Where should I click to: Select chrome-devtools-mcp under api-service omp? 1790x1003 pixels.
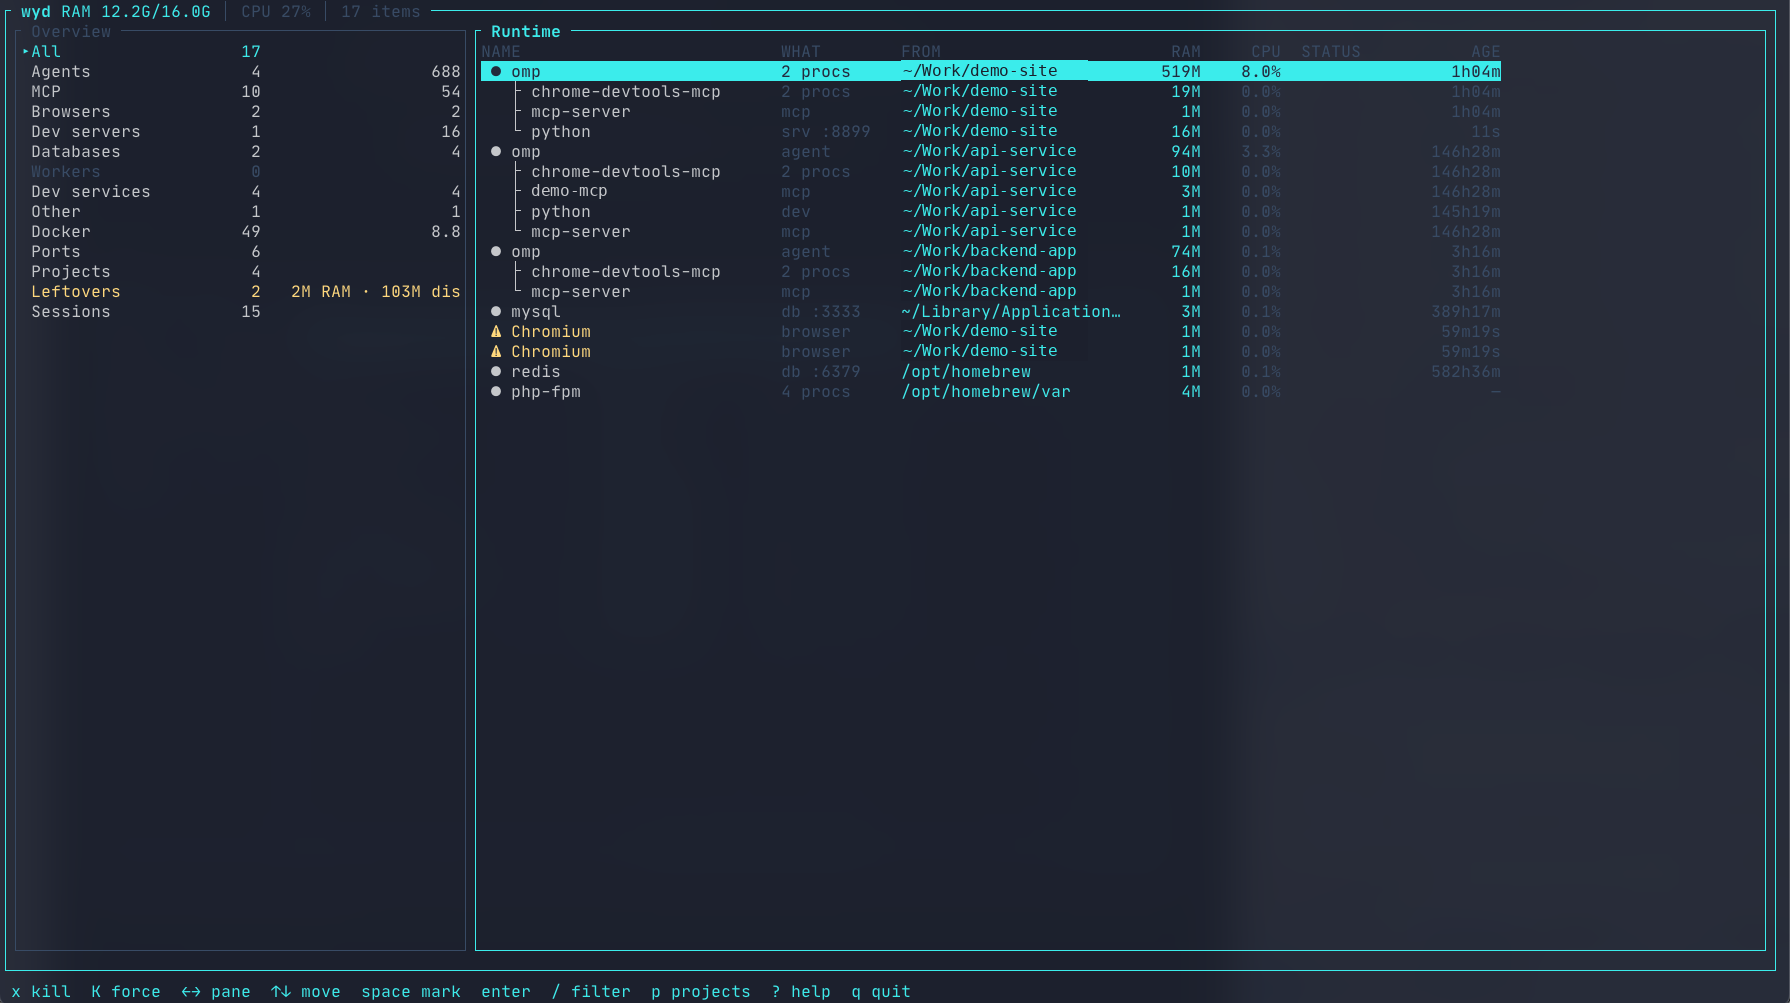point(991,171)
